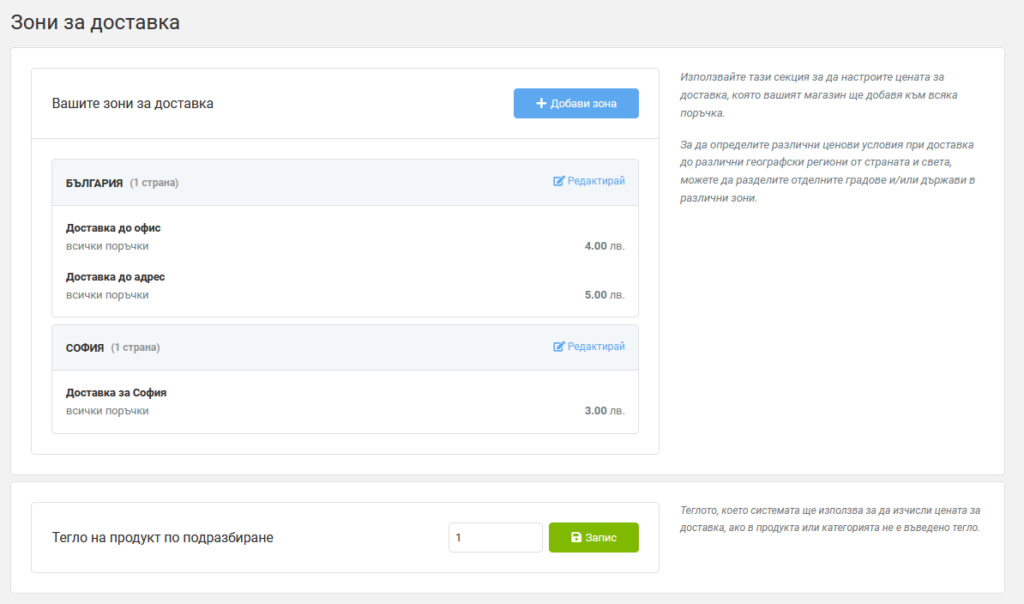Click the (1 страна) label beside СОФИЯ
Viewport: 1024px width, 604px height.
pos(135,347)
